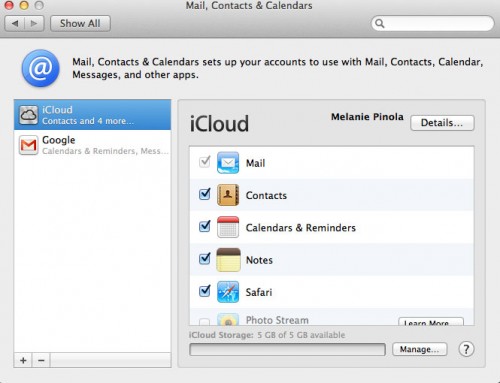Click the 'Notes' service label
Viewport: 500px width, 383px height.
[x=259, y=260]
